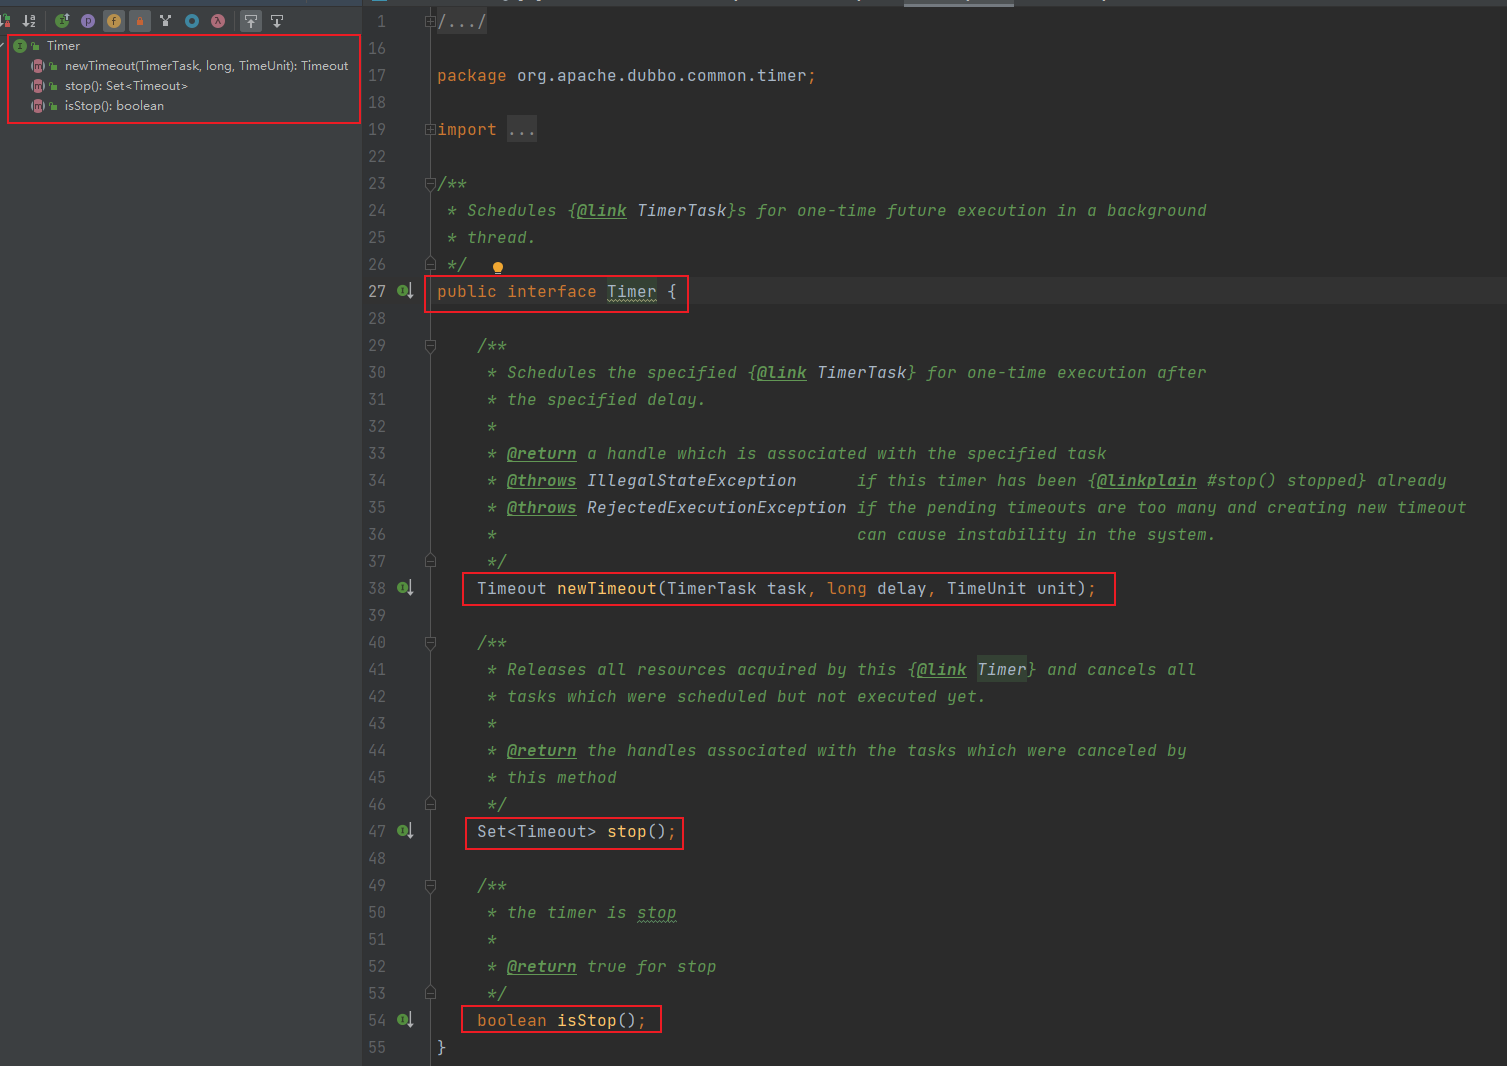1507x1066 pixels.
Task: Toggle Show Properties purple p button
Action: pyautogui.click(x=88, y=20)
